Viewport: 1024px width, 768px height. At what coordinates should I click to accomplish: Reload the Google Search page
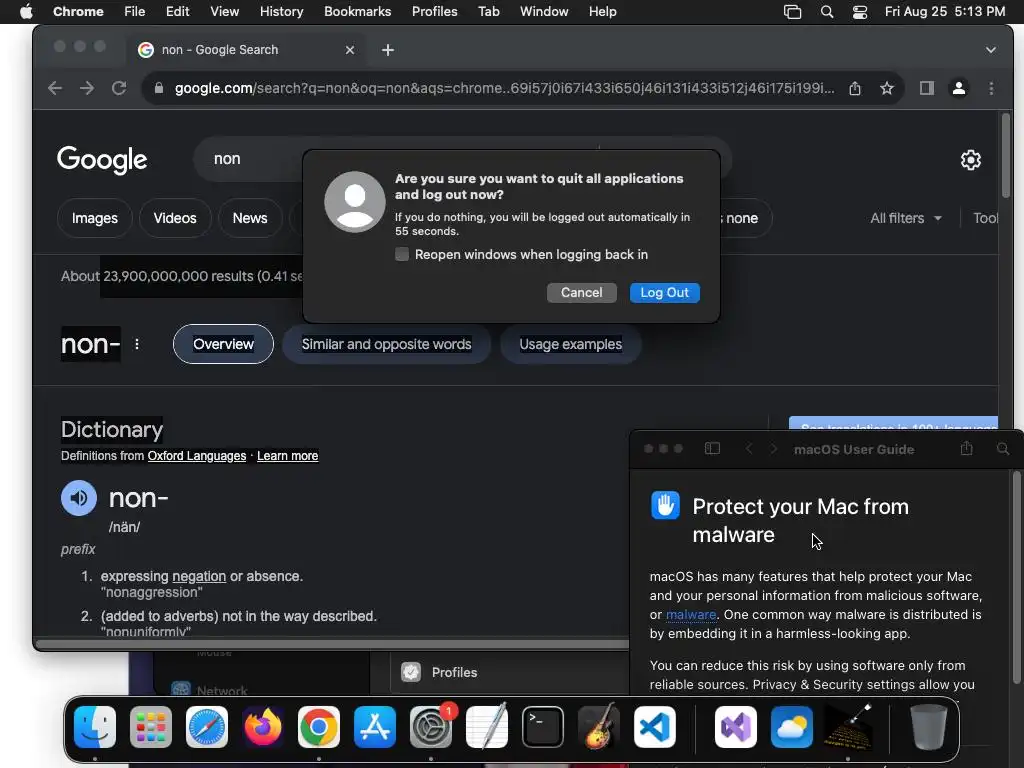point(119,88)
